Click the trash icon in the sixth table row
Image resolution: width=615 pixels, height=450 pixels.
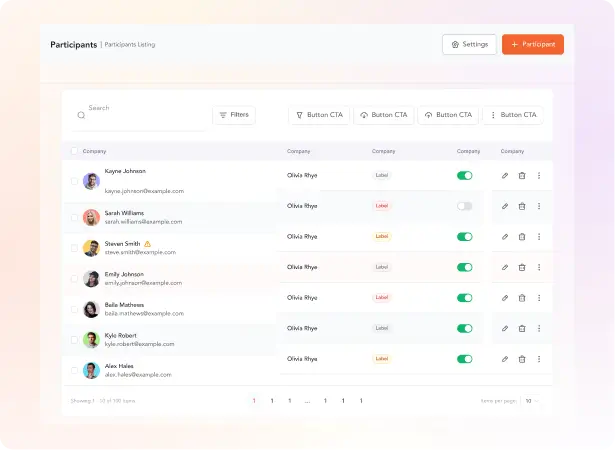[522, 329]
